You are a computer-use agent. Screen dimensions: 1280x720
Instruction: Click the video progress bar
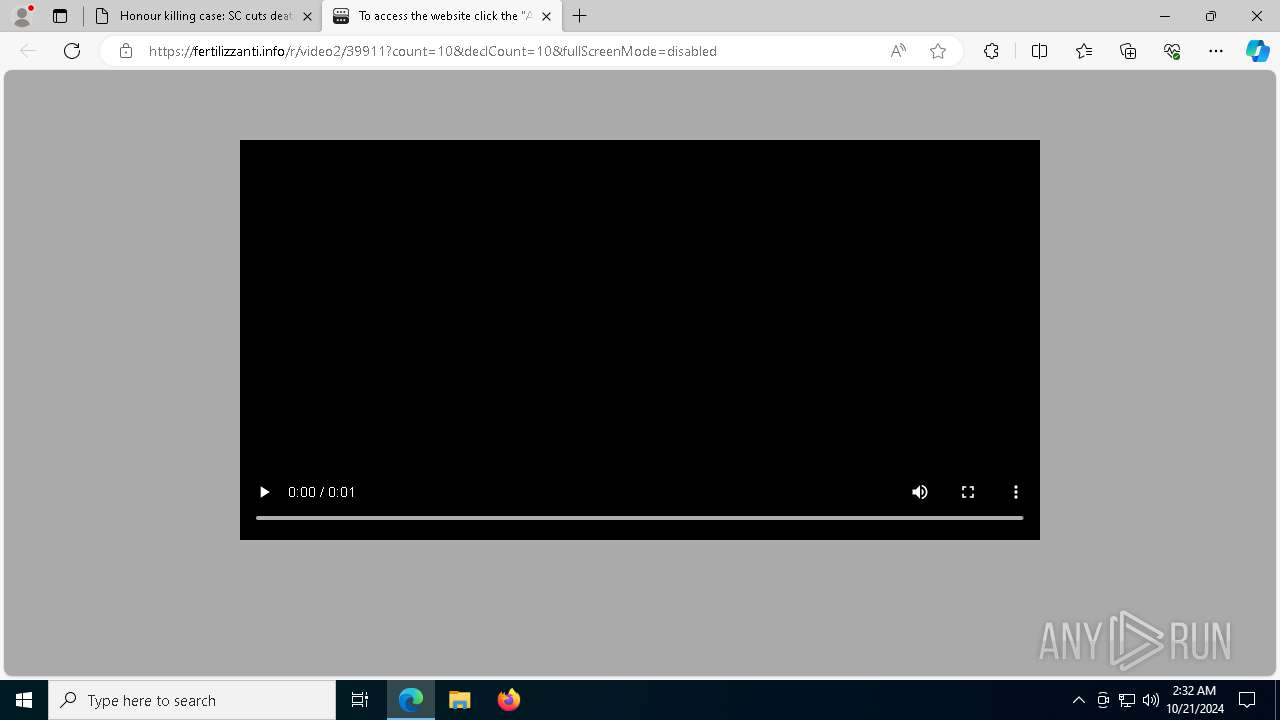click(x=640, y=518)
